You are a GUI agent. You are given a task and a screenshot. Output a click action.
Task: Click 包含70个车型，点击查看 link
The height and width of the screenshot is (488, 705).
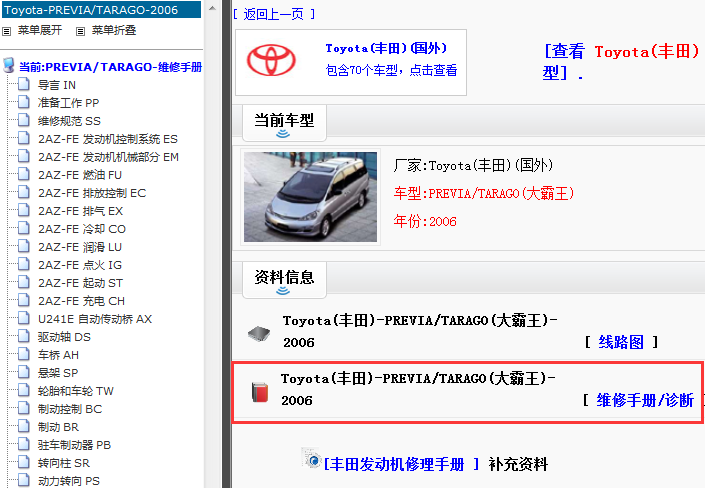pos(392,70)
